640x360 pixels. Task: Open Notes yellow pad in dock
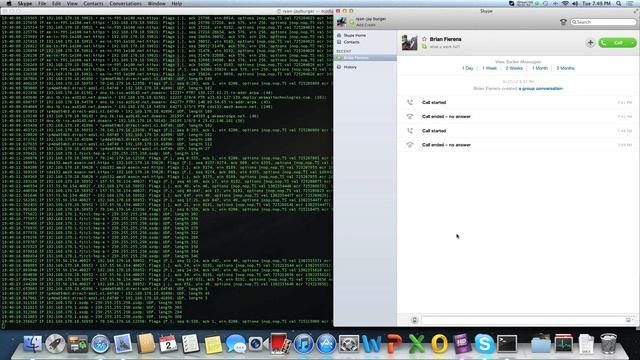click(x=213, y=344)
